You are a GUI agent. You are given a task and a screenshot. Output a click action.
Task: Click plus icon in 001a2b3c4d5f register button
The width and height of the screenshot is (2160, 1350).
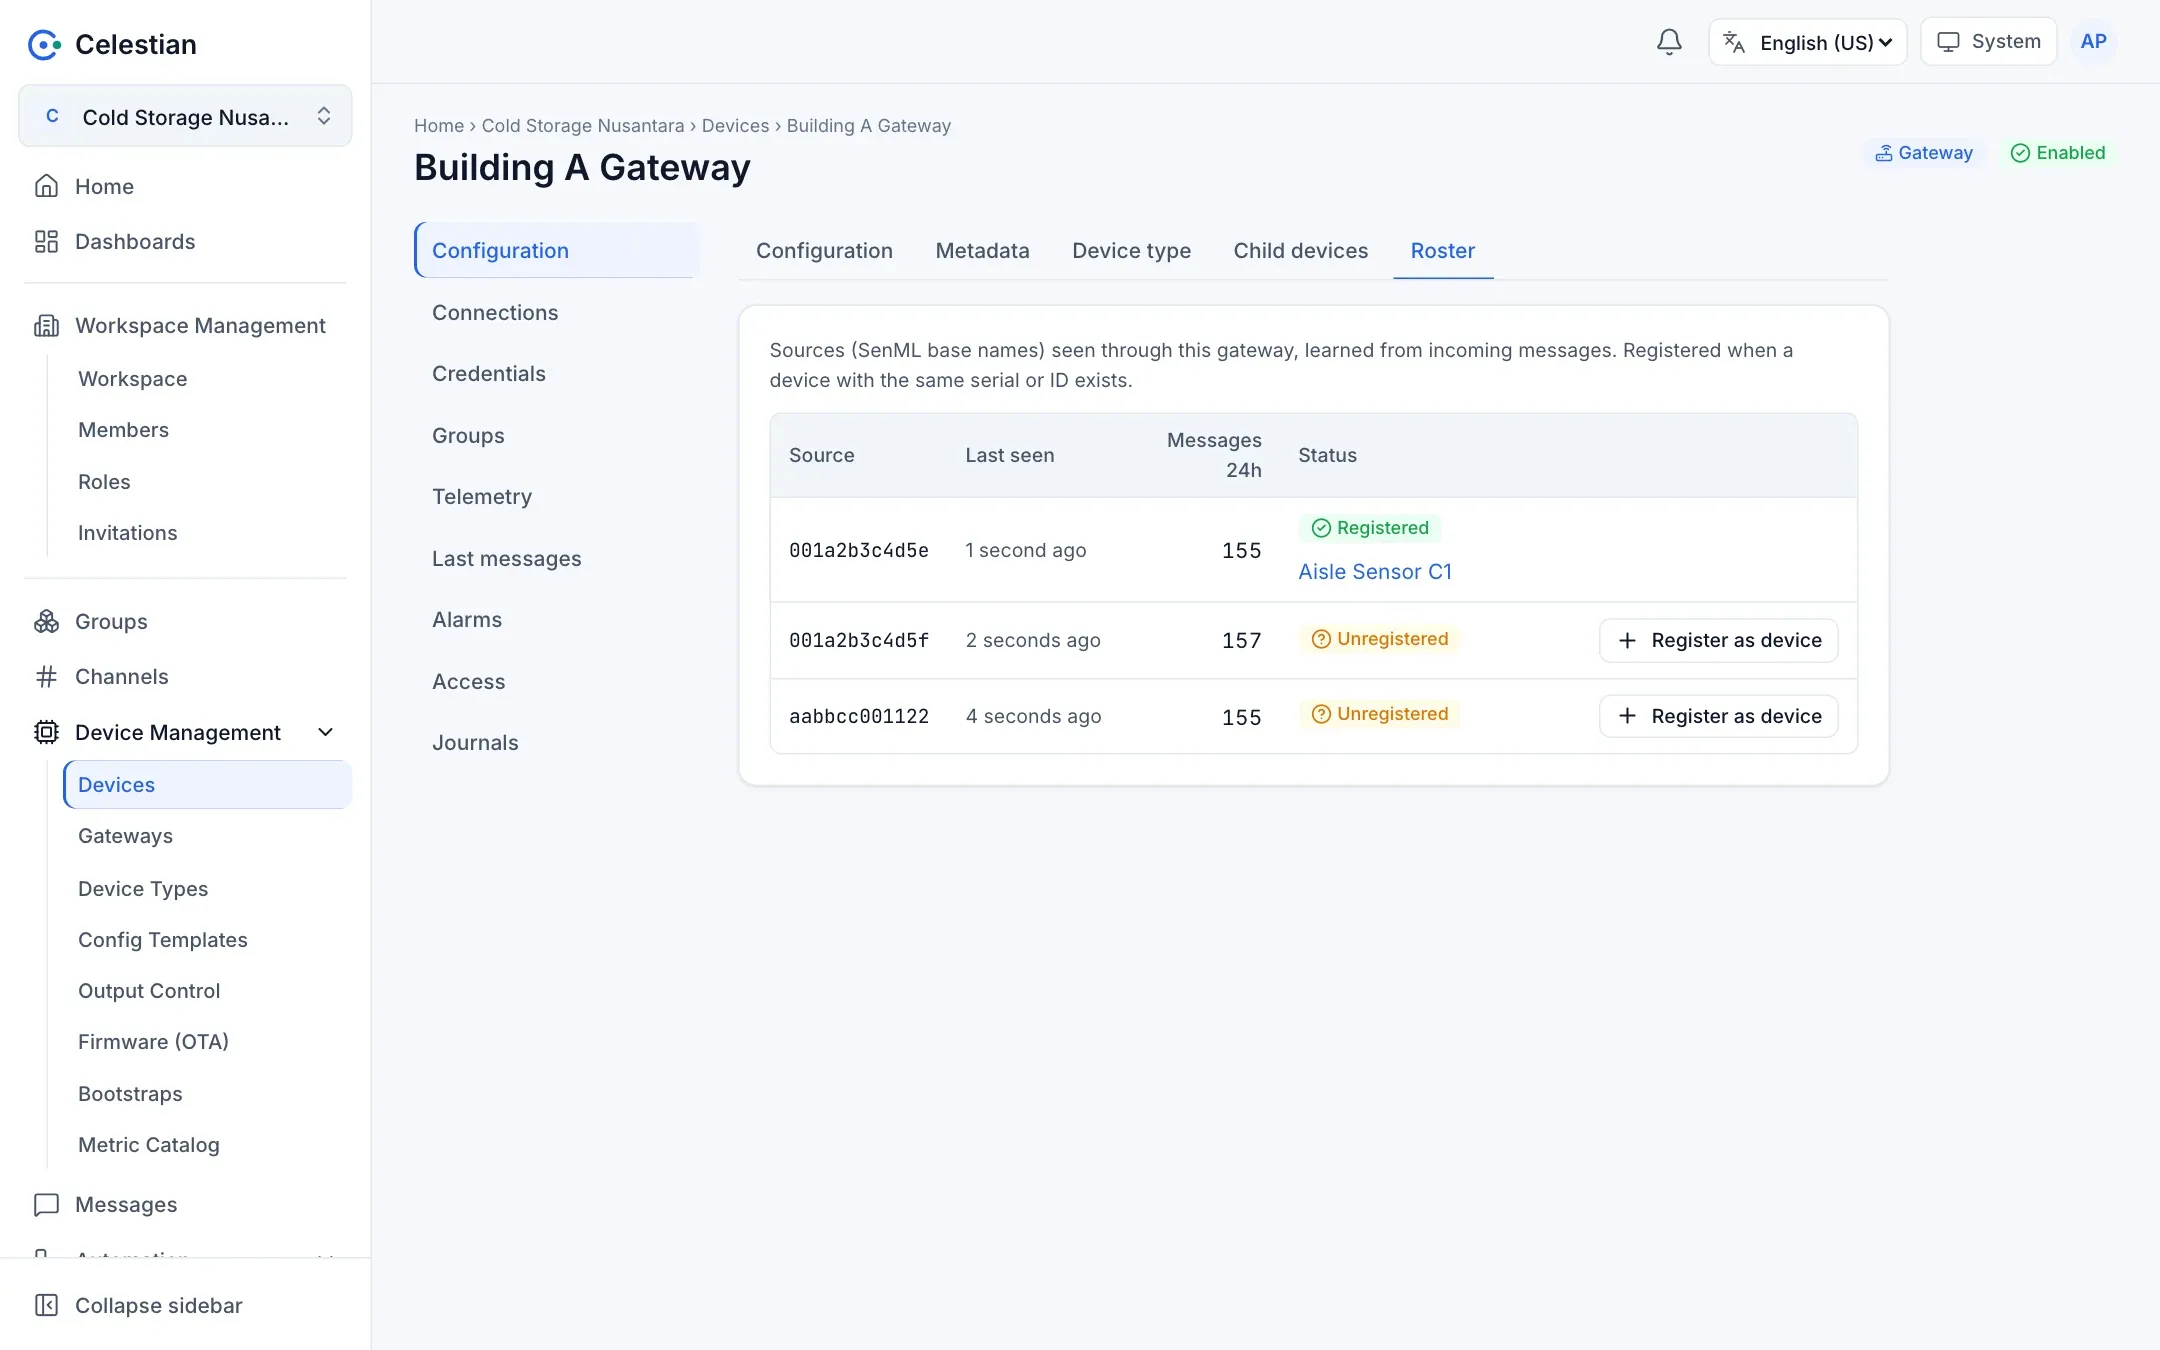point(1627,640)
